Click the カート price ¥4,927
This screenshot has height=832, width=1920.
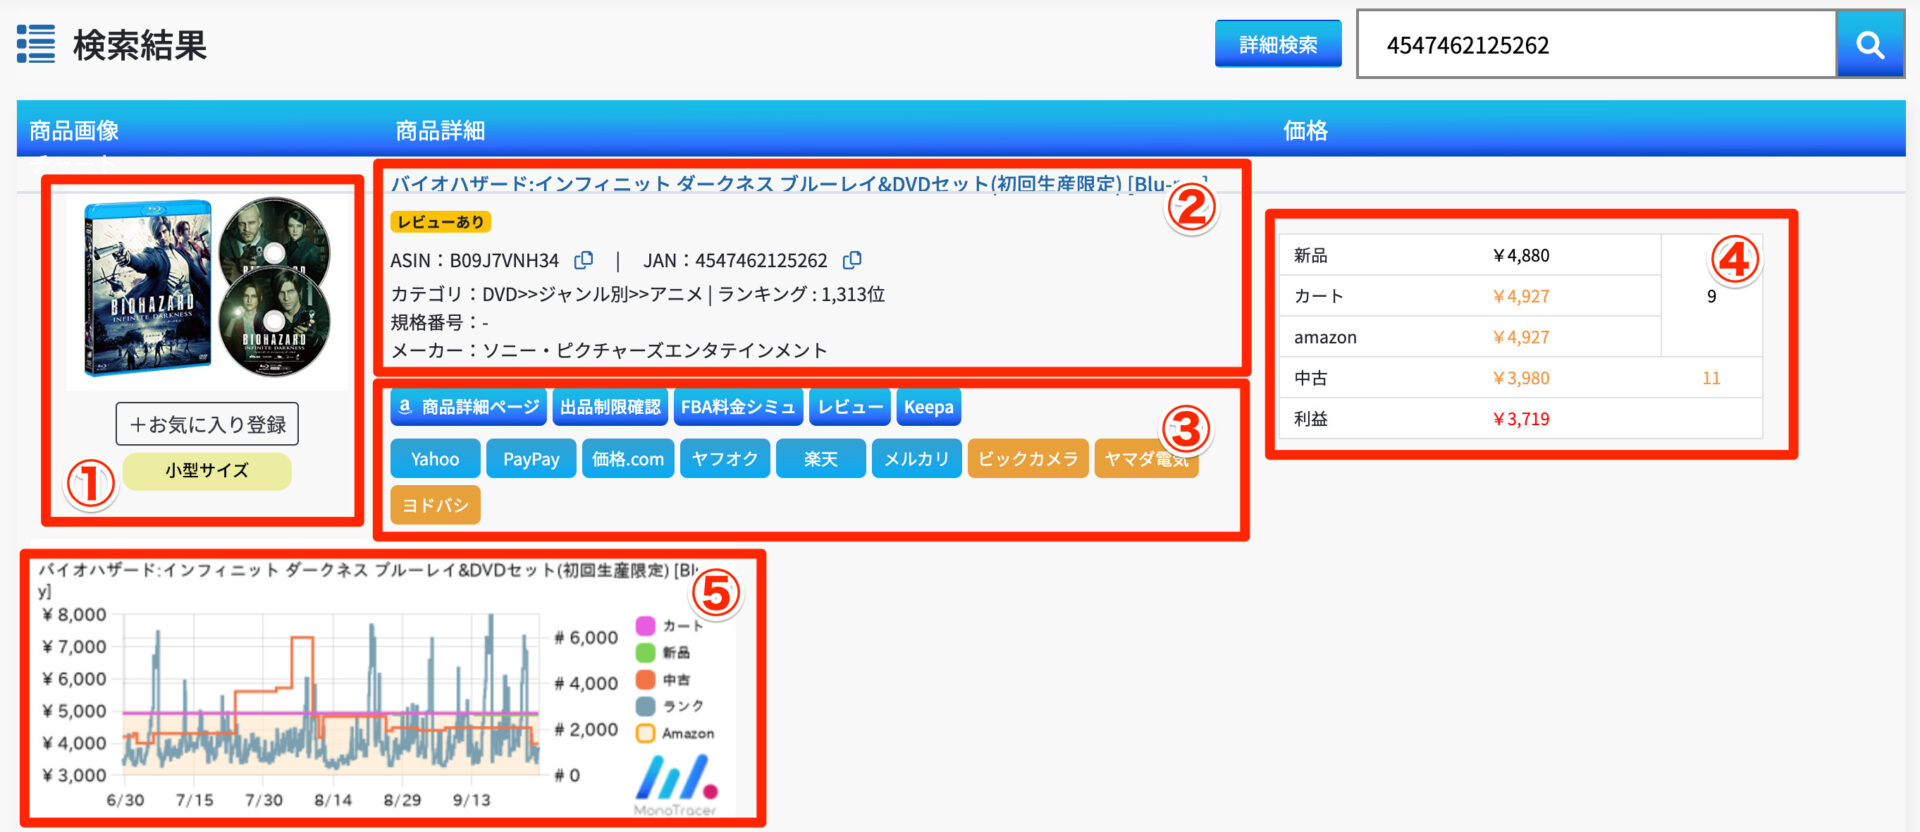(x=1521, y=296)
